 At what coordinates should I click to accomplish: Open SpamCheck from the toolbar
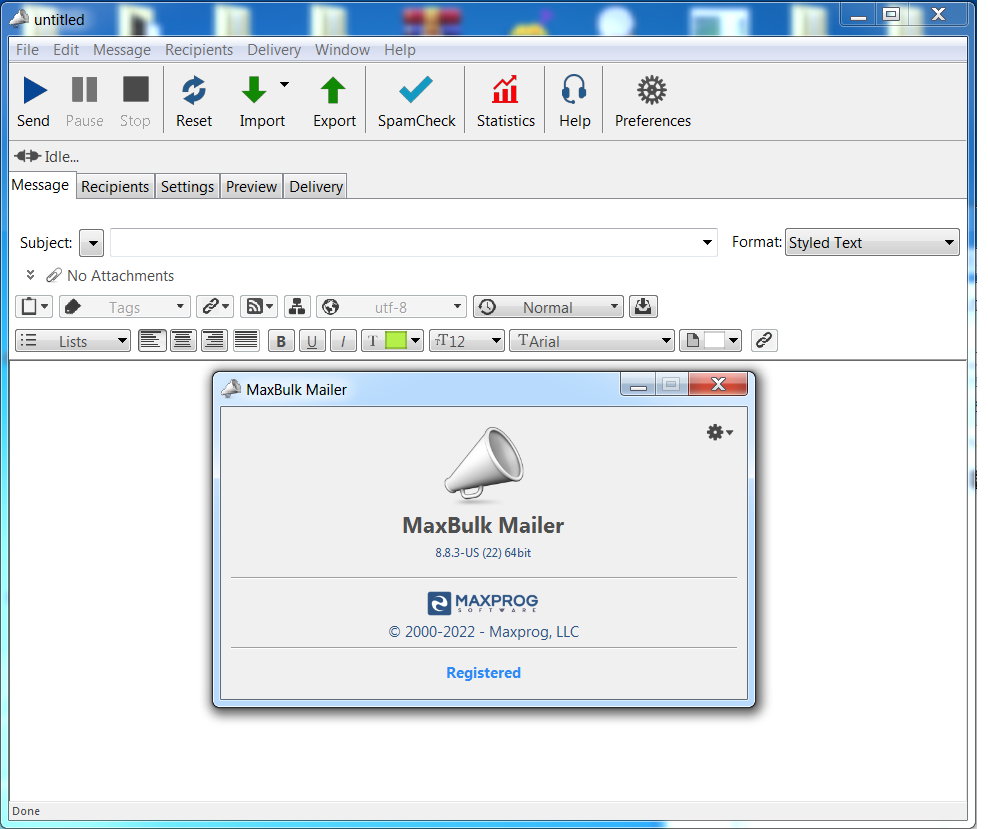[x=416, y=91]
